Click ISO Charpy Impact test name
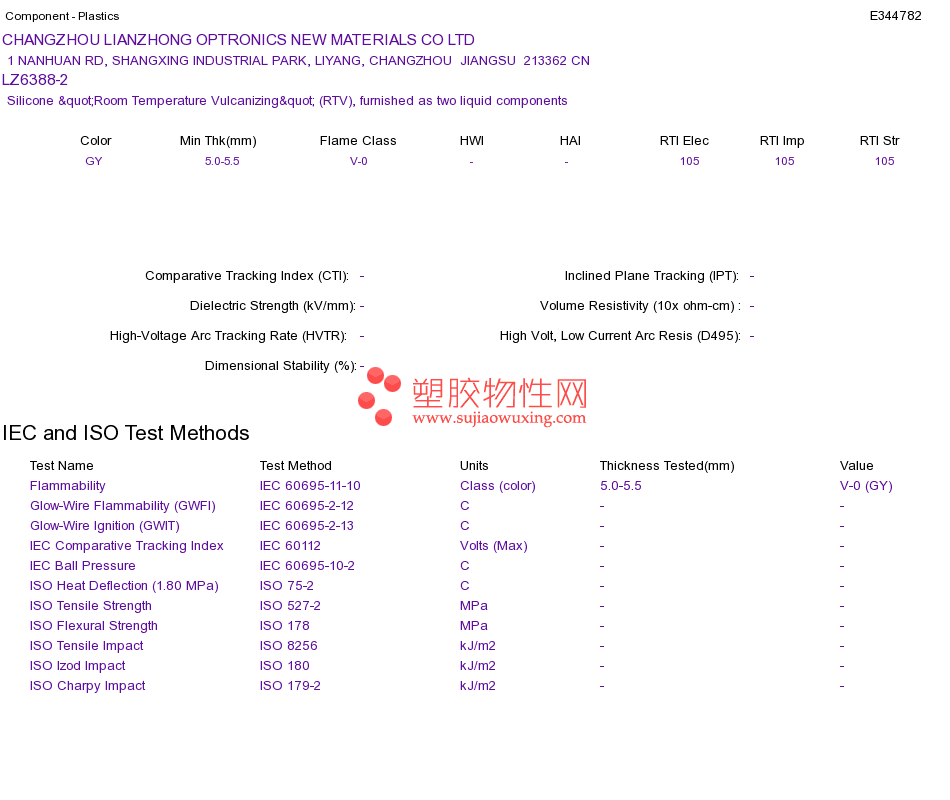This screenshot has width=950, height=800. [x=87, y=685]
